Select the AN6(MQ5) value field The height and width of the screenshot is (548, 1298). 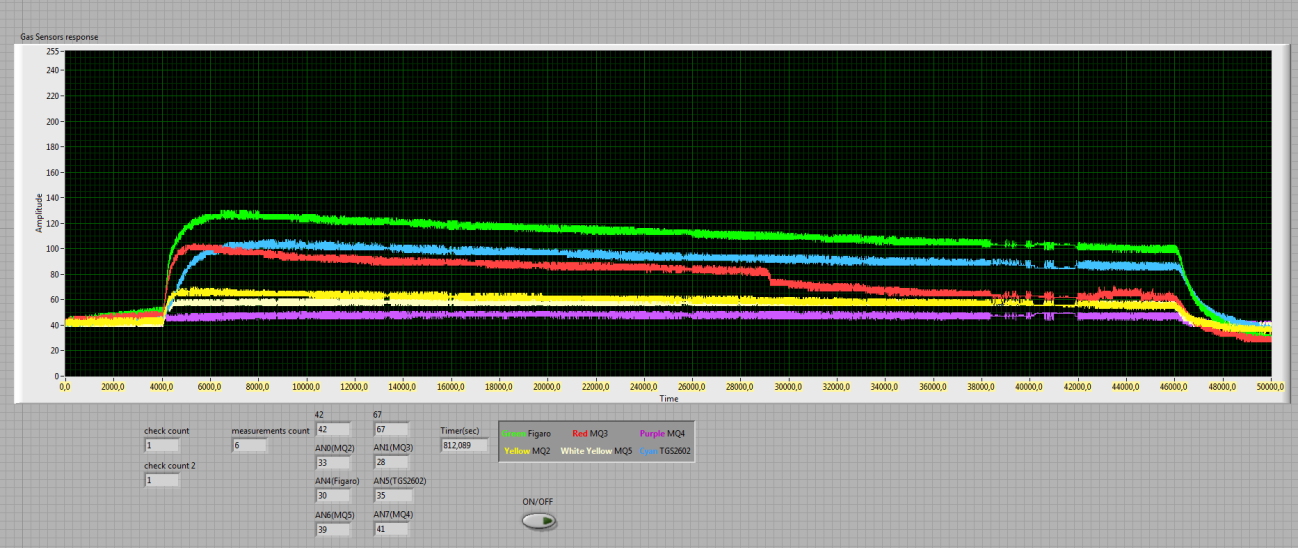[x=332, y=530]
